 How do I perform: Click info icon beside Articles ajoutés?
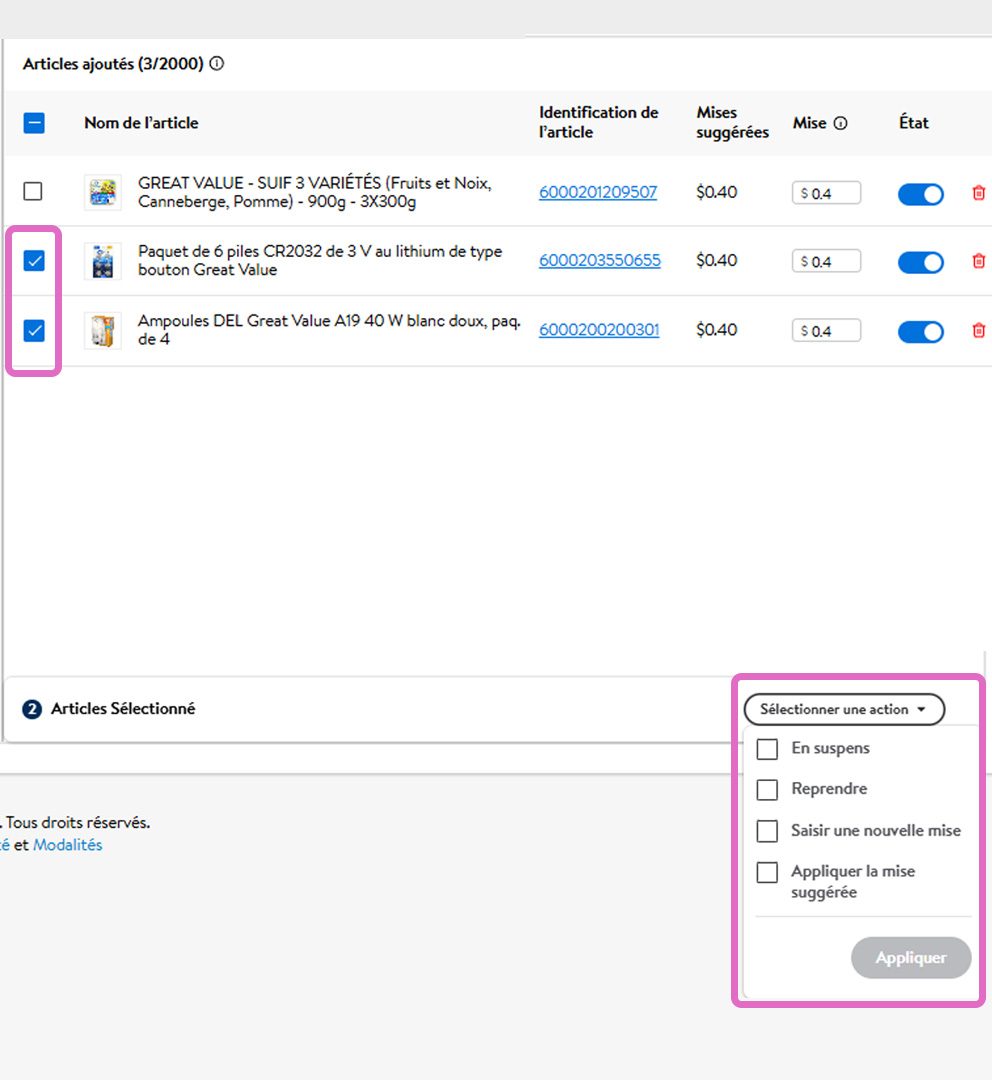217,63
